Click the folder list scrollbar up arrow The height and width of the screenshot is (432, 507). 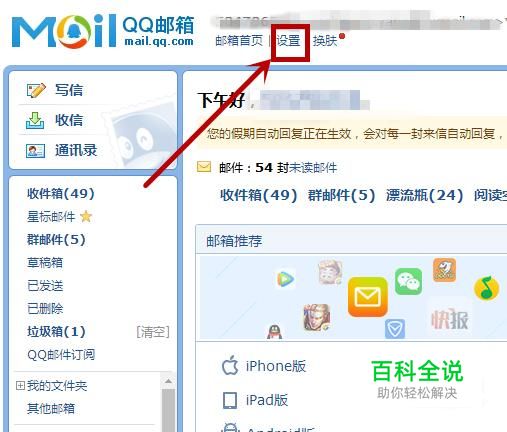[168, 381]
